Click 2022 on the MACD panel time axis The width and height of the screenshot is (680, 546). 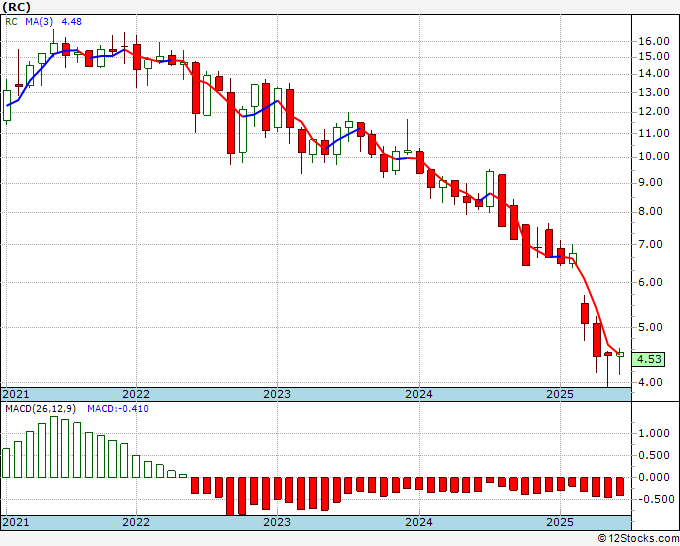point(136,522)
